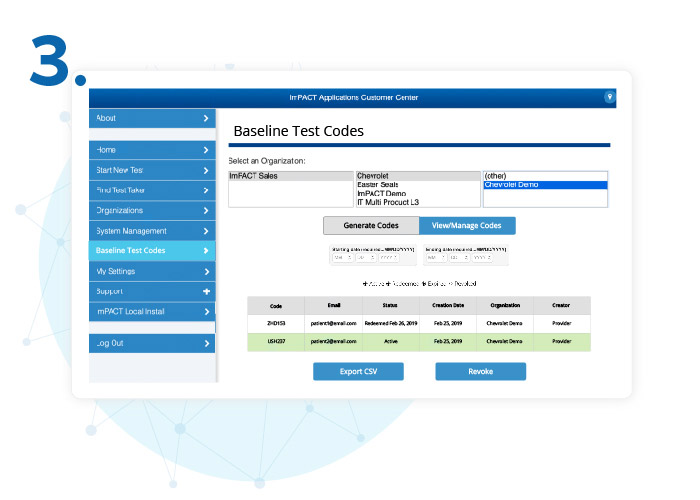Click patient1@email.com email cell
Screen dimensions: 700x500
(x=333, y=323)
